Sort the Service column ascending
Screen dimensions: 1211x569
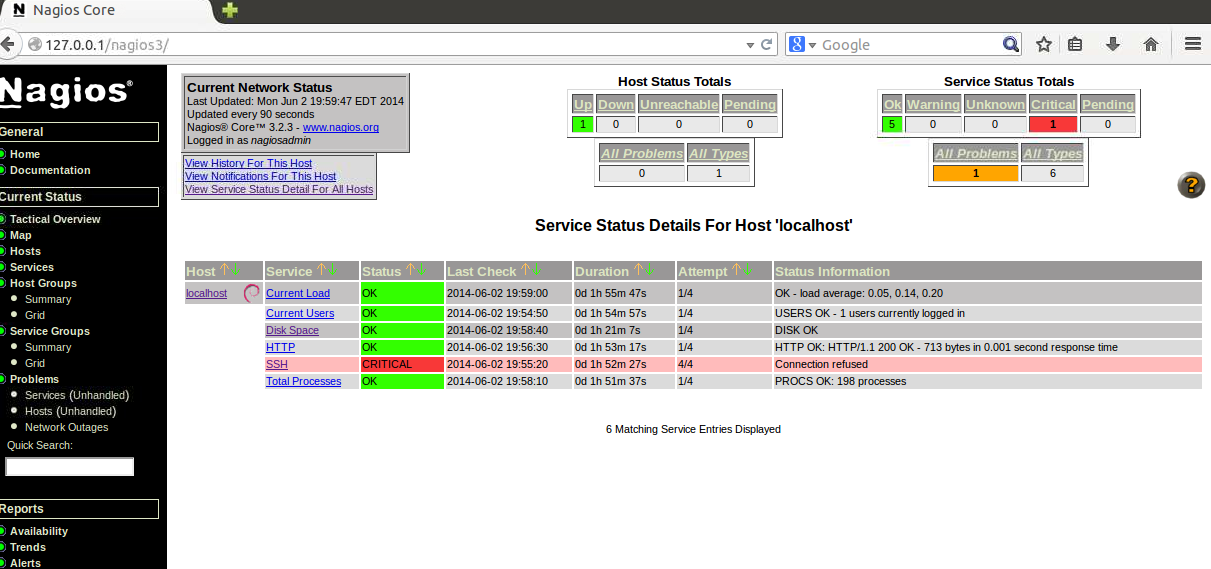click(x=322, y=270)
